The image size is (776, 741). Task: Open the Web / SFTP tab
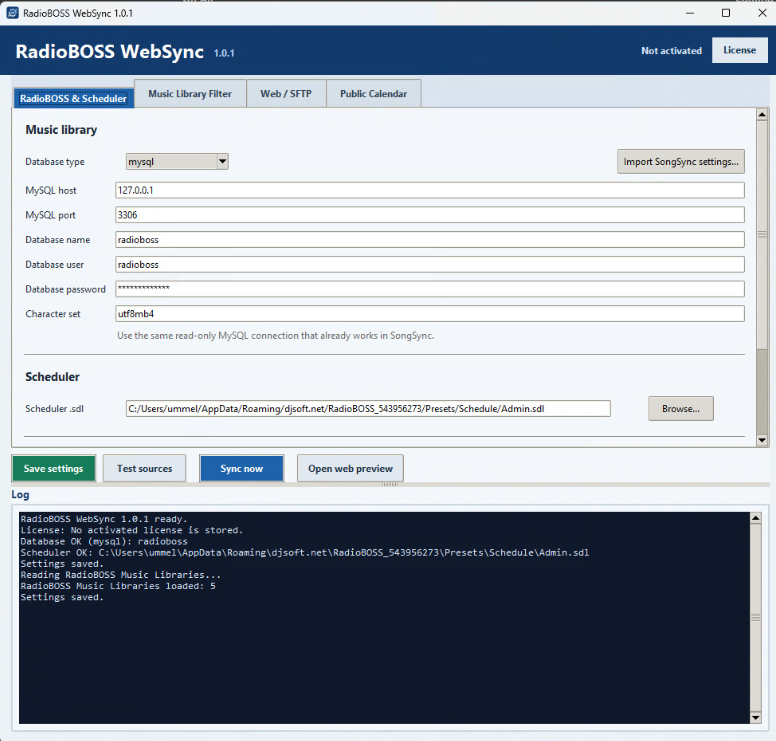tap(286, 94)
